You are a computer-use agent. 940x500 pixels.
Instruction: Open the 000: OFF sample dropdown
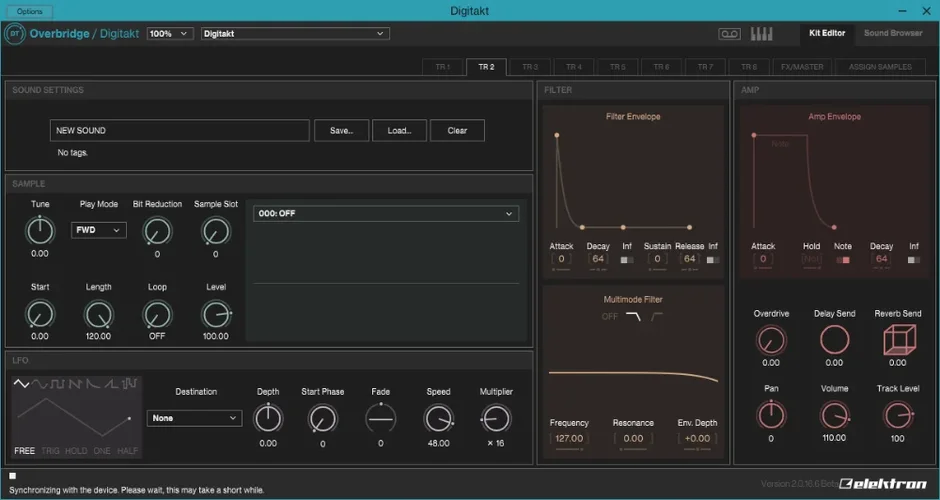click(386, 213)
